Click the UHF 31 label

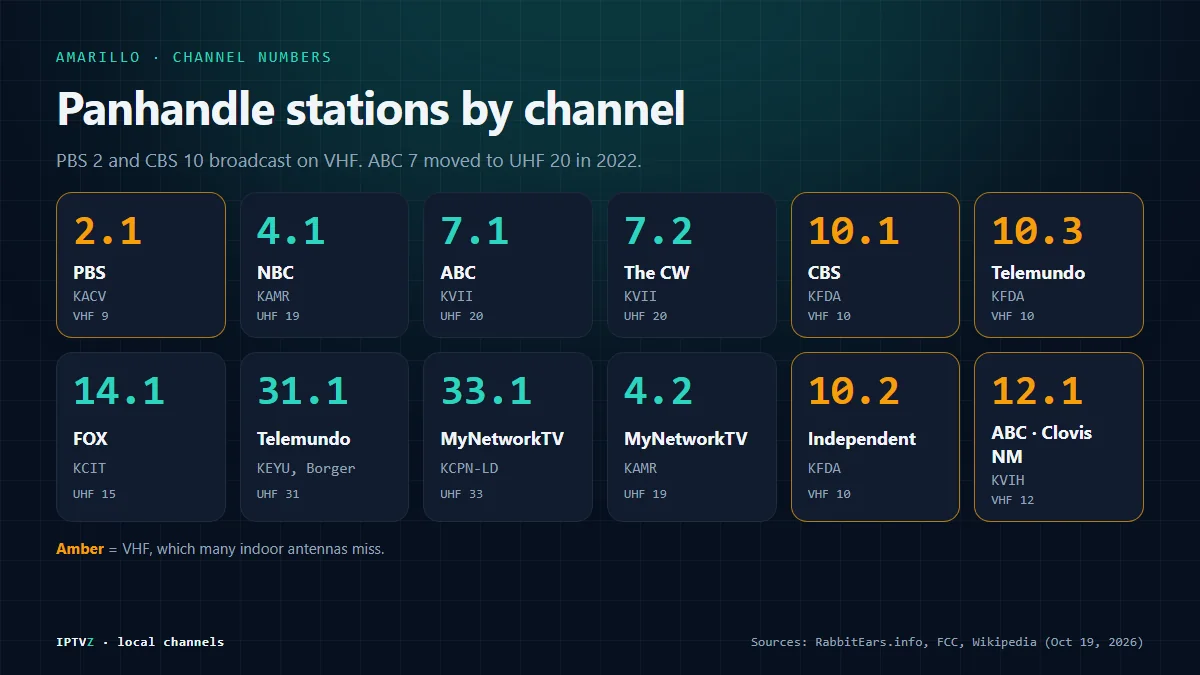coord(278,494)
